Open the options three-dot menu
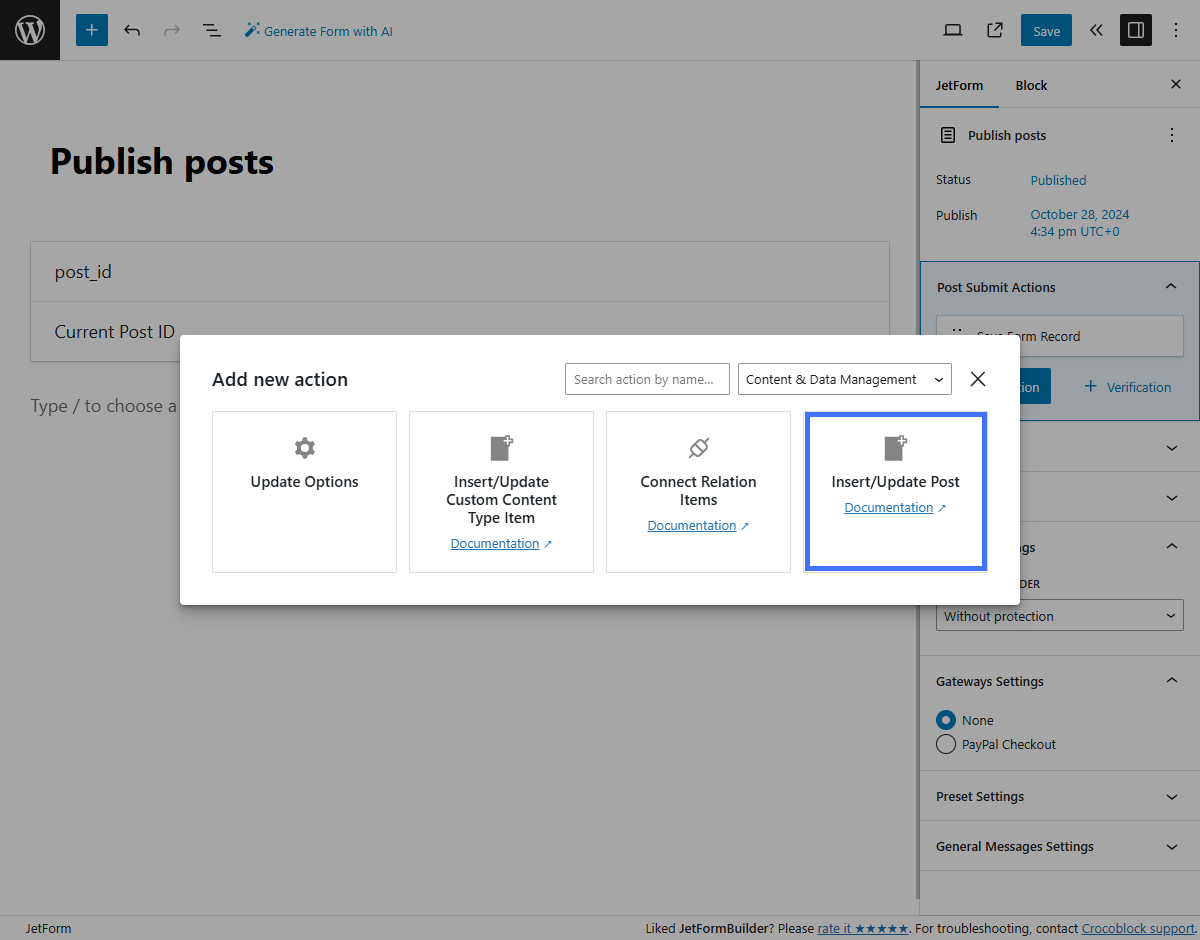The width and height of the screenshot is (1200, 940). click(1176, 30)
